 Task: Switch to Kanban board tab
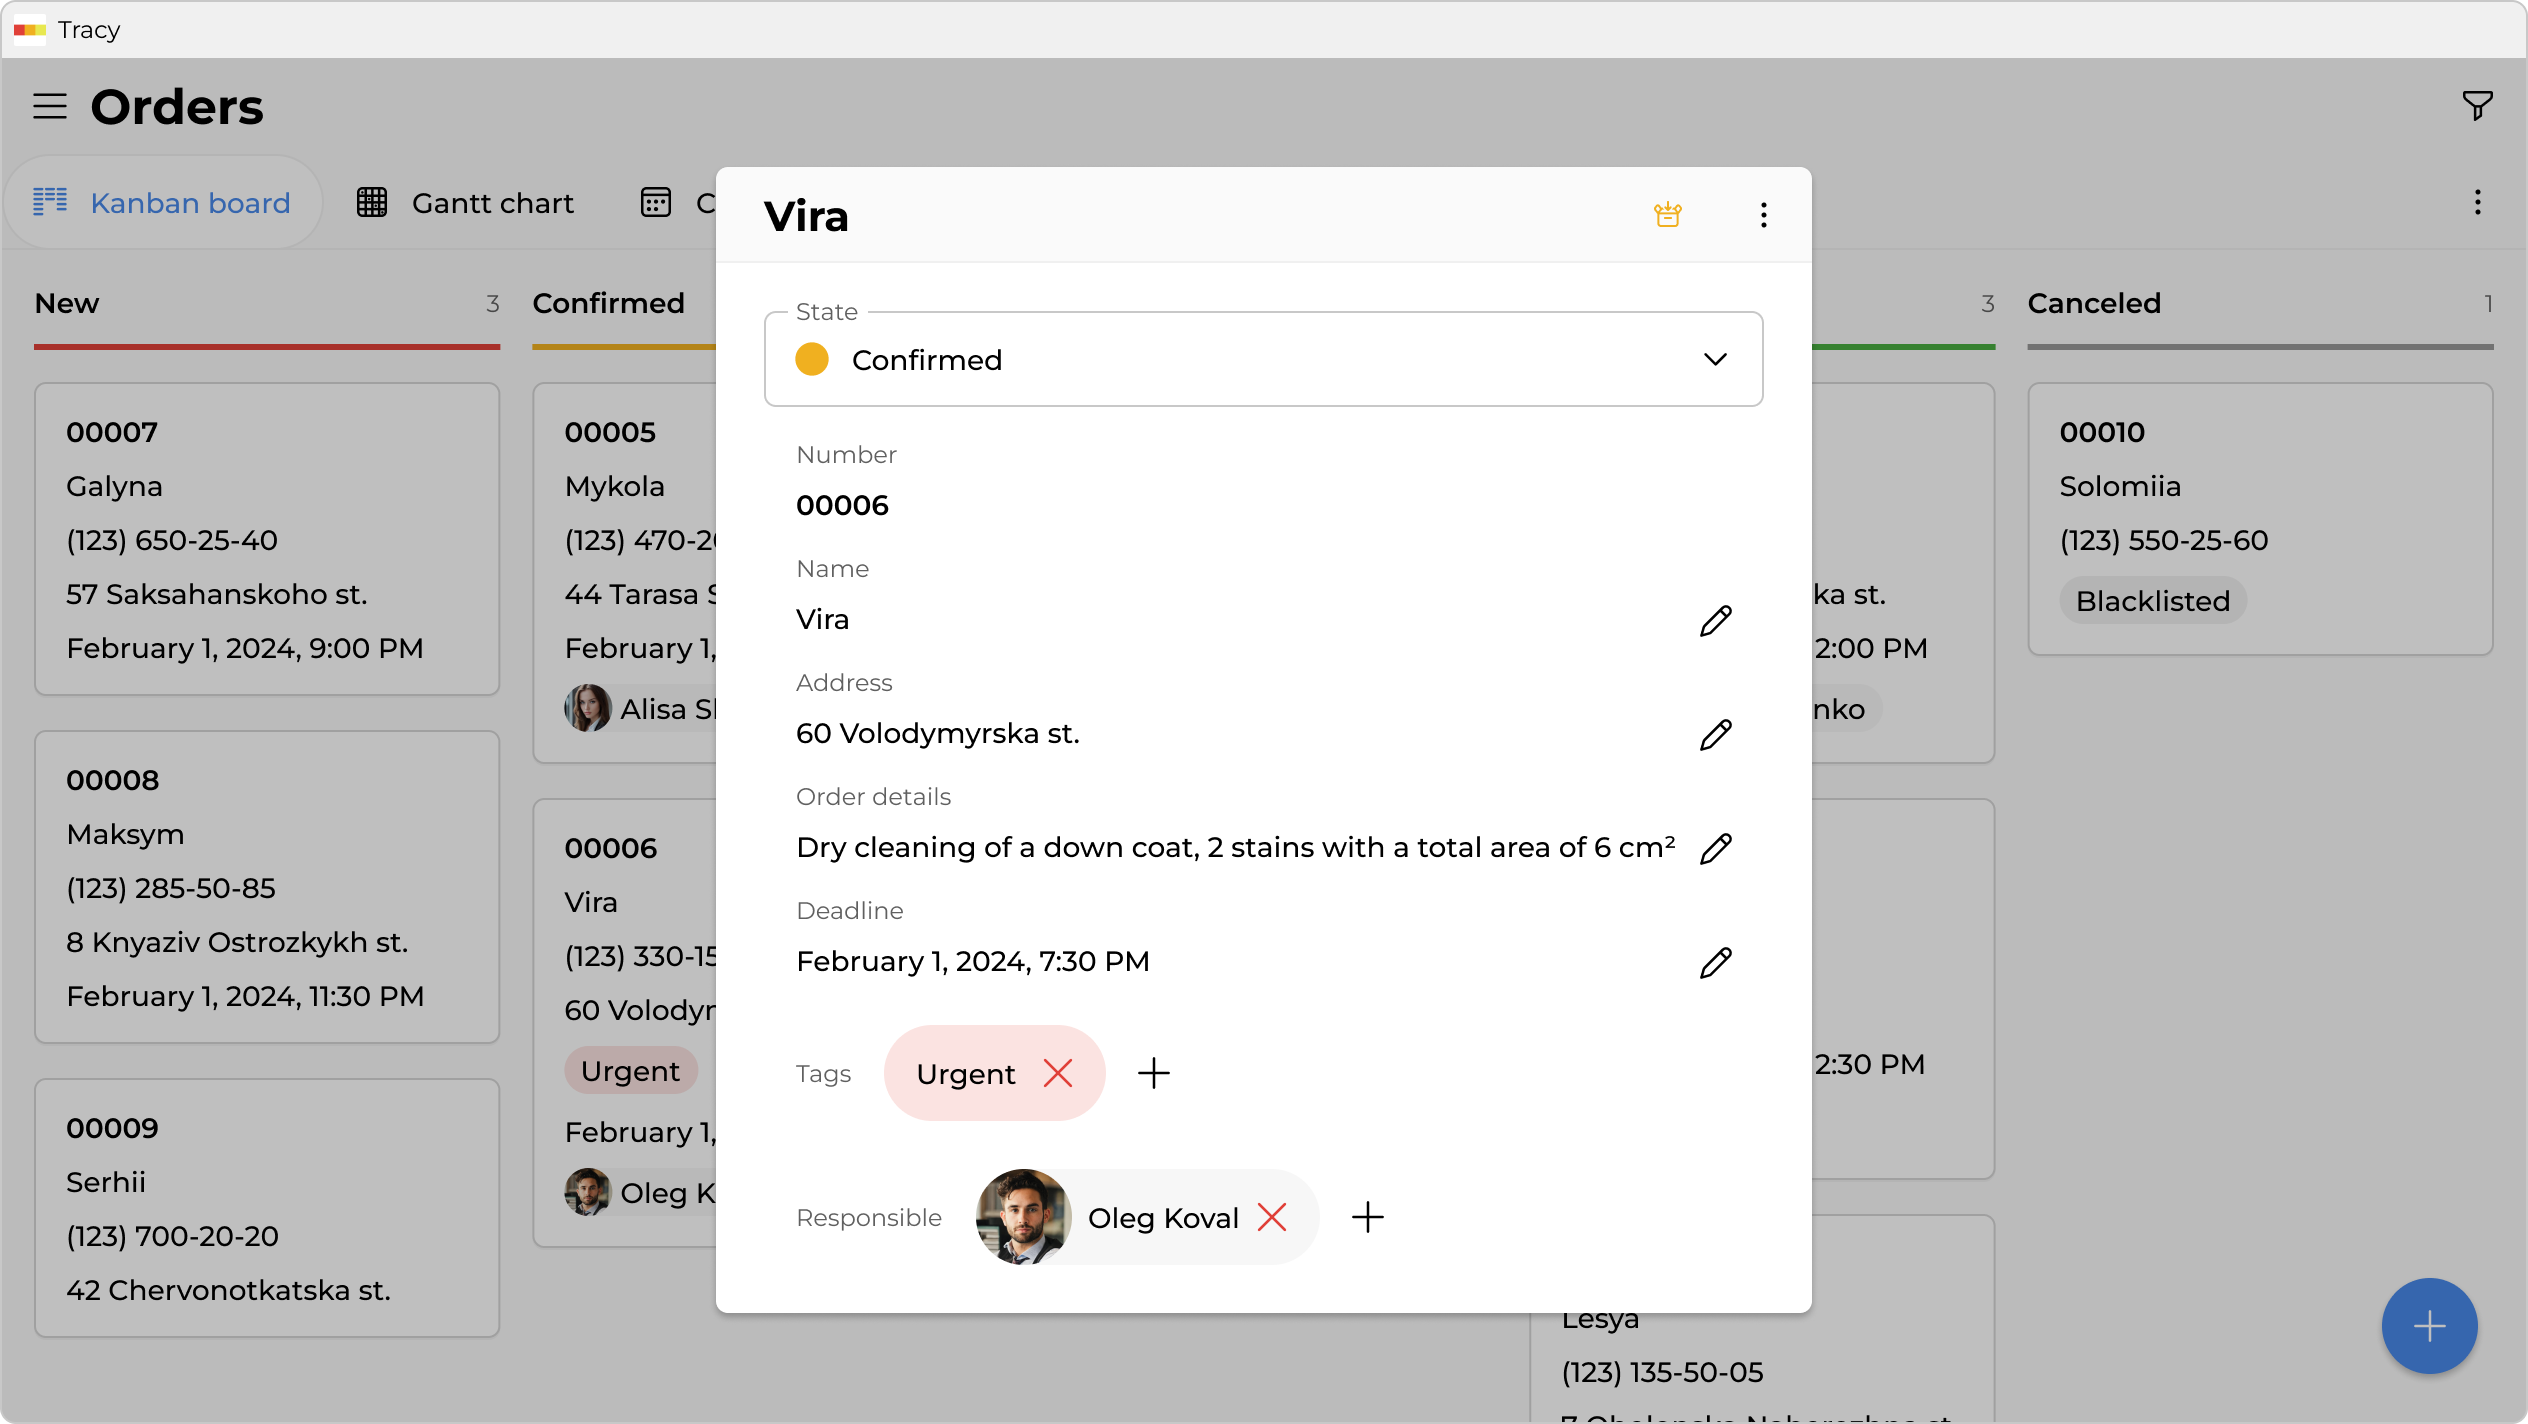163,203
